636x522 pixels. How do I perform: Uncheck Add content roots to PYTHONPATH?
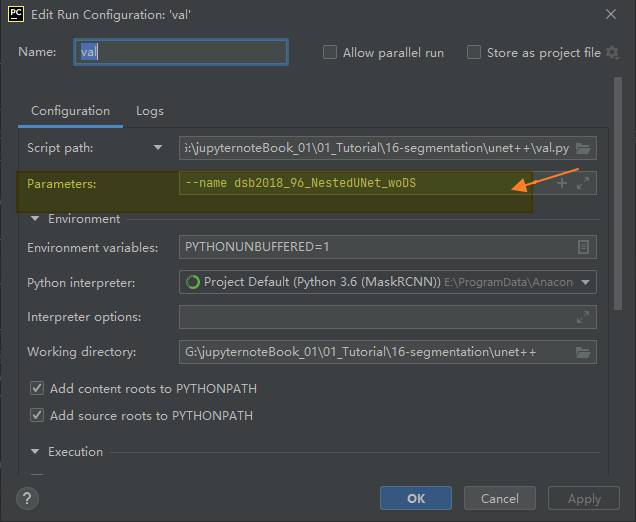[37, 388]
